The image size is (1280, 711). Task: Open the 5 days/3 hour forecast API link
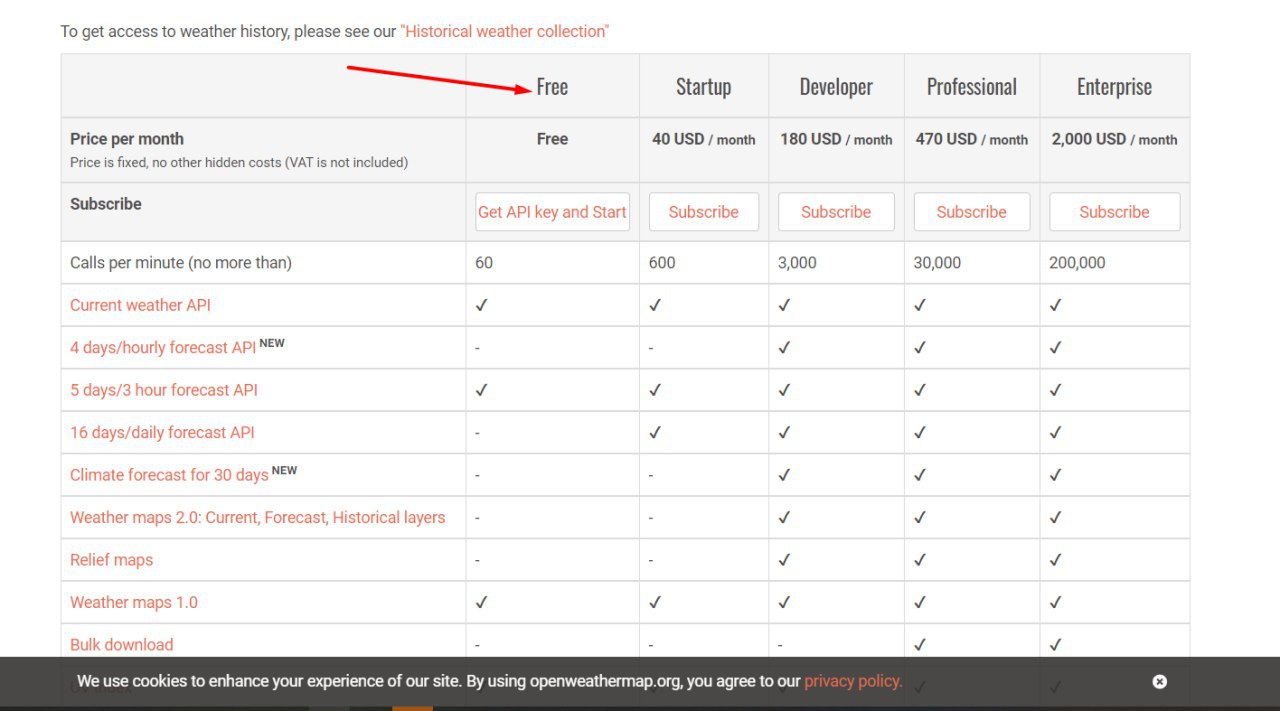tap(164, 390)
